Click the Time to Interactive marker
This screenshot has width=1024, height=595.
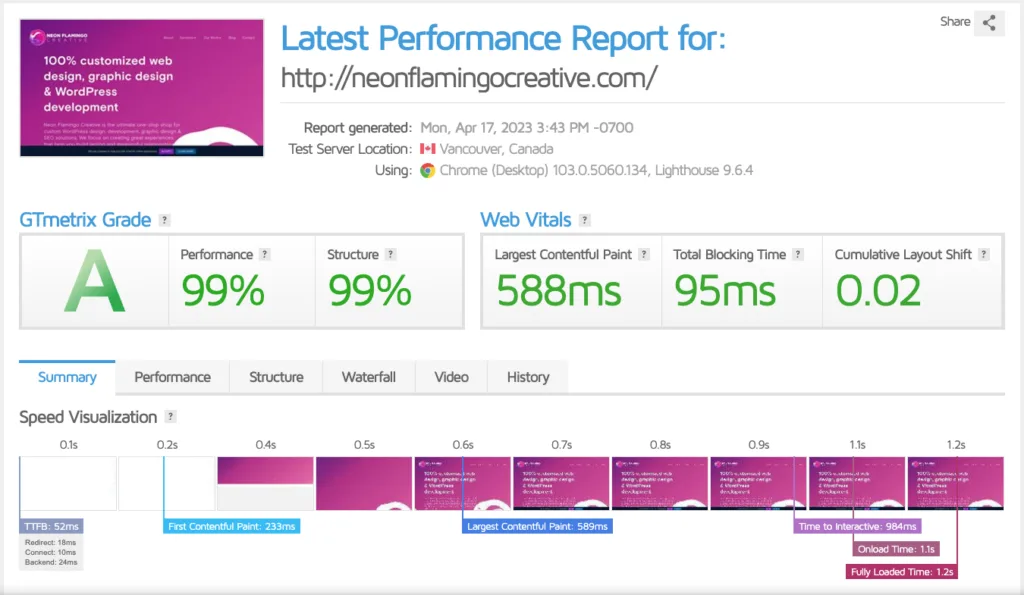pyautogui.click(x=858, y=526)
